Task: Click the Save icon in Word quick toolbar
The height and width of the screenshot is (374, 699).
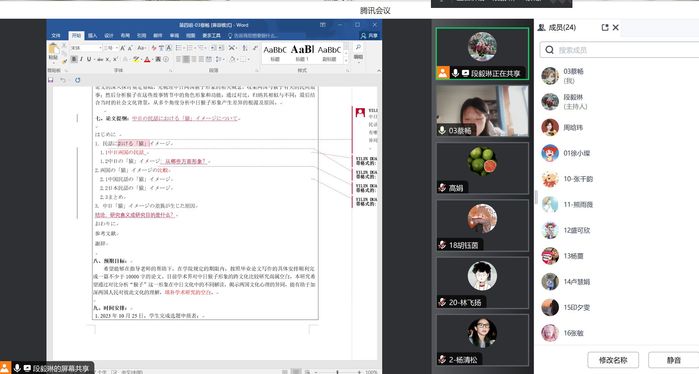Action: tap(50, 80)
